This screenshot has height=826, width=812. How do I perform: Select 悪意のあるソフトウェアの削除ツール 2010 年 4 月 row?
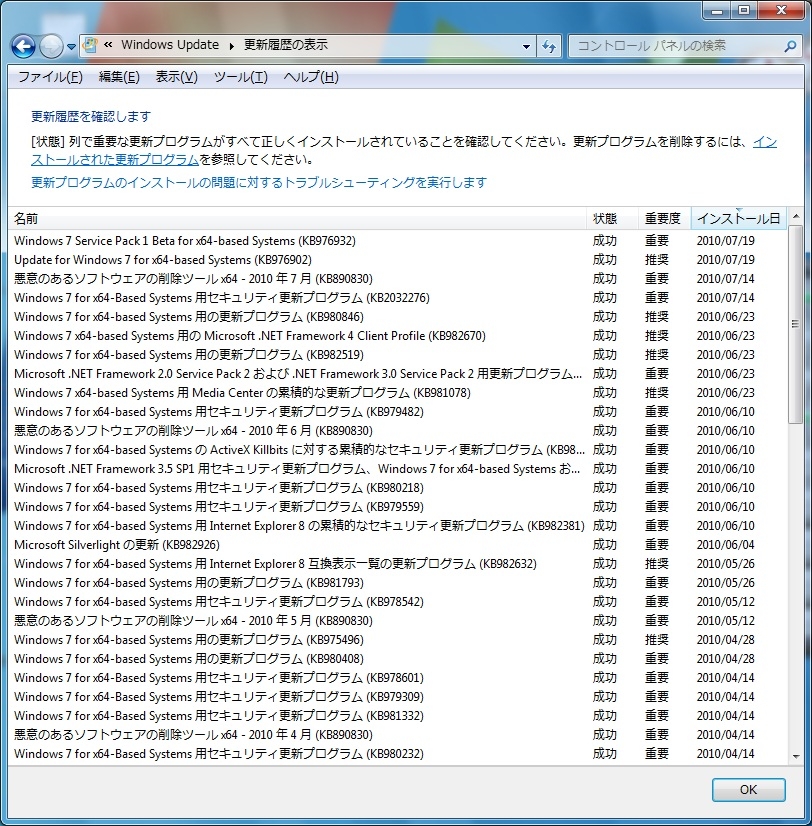point(398,734)
